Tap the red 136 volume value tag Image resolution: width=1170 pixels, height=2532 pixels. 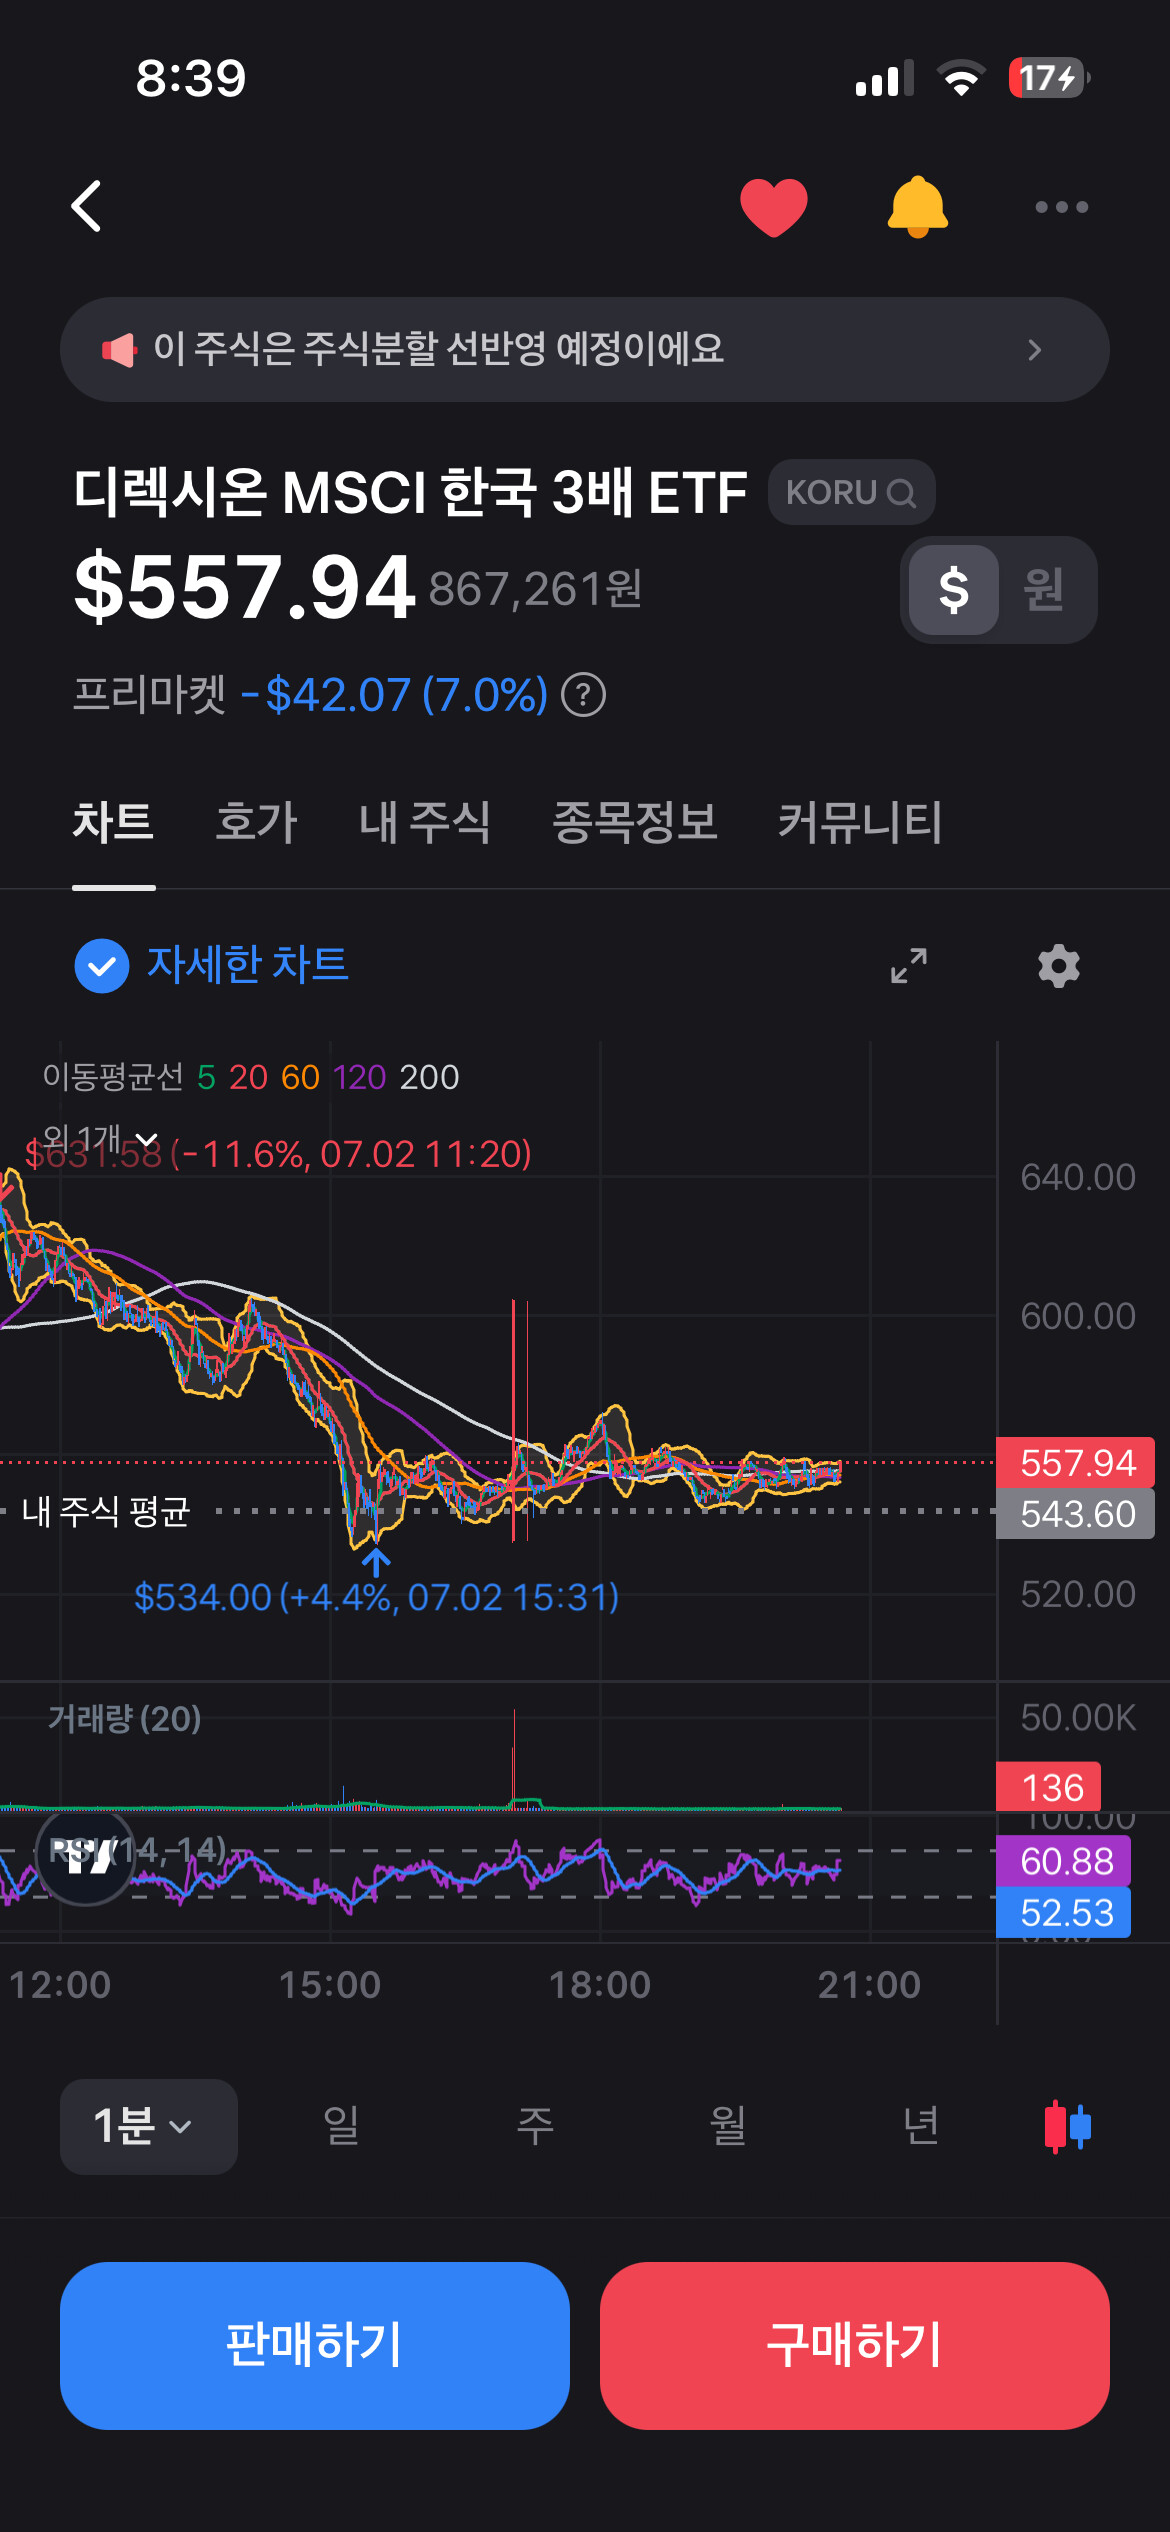click(x=1049, y=1787)
